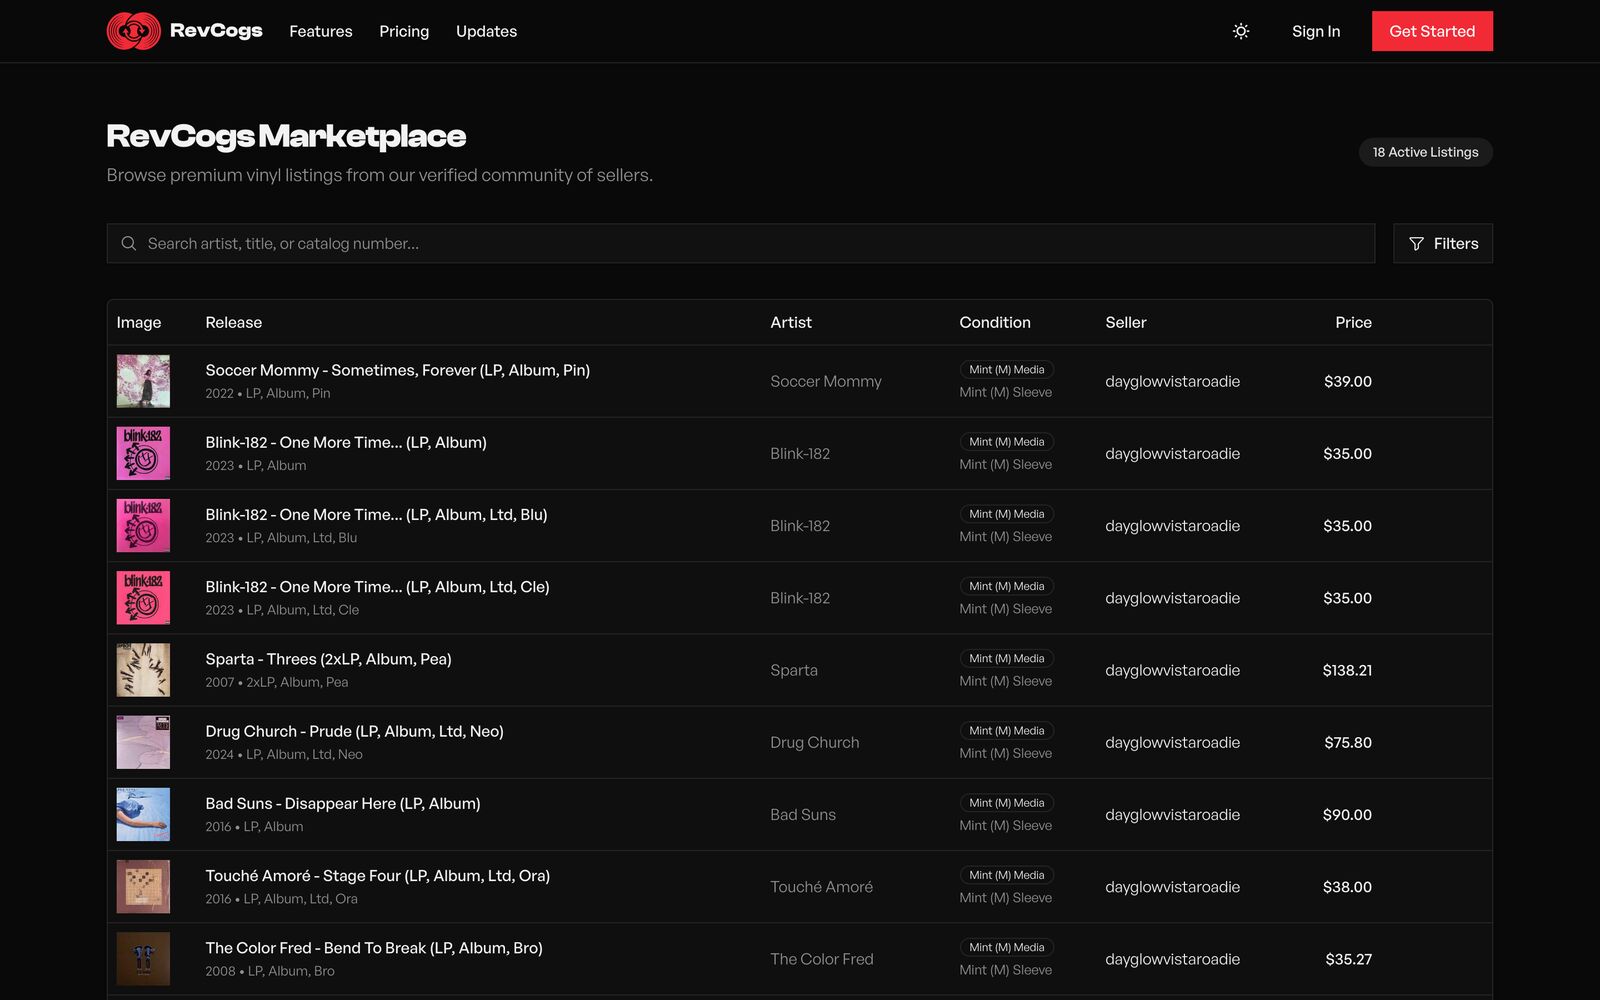The height and width of the screenshot is (1000, 1600).
Task: Click the $39.00 price
Action: point(1348,381)
